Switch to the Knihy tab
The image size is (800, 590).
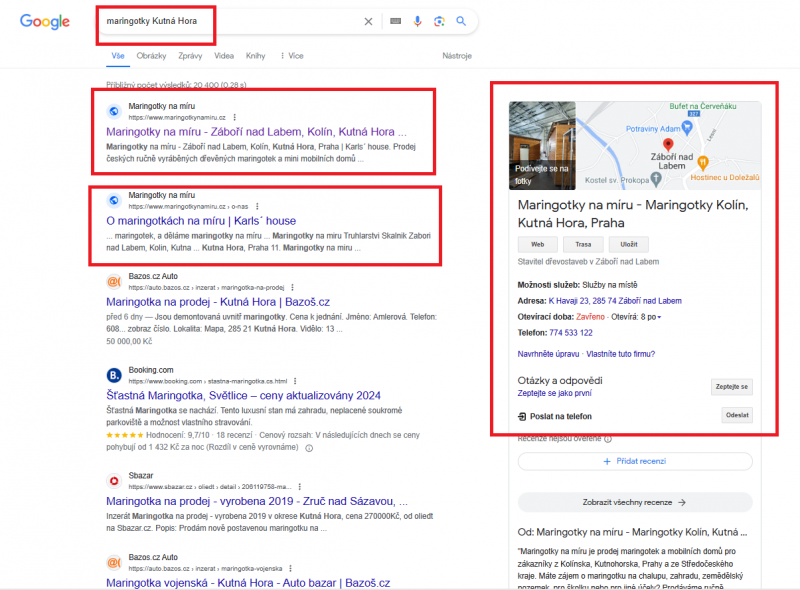tap(256, 56)
